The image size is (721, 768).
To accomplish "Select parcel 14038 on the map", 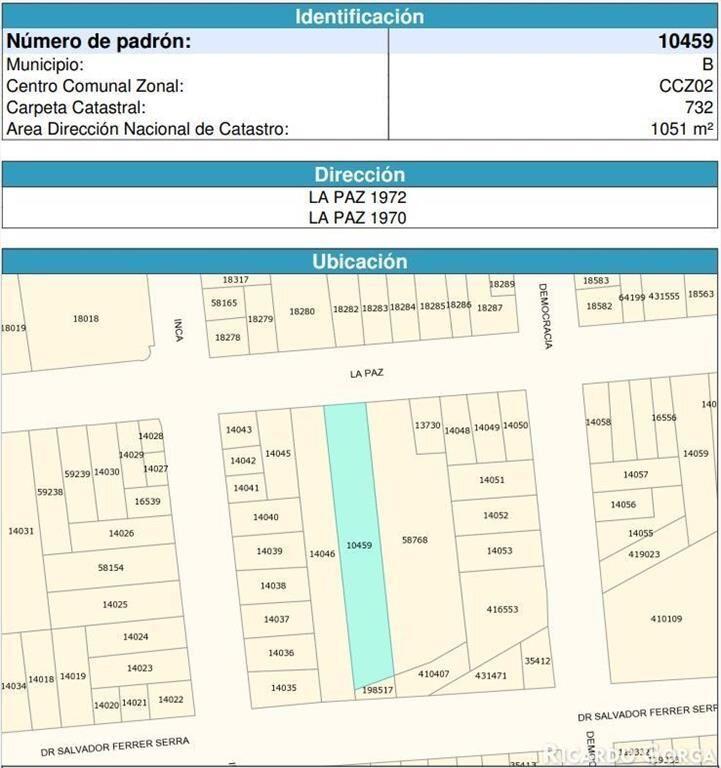I will (x=273, y=585).
